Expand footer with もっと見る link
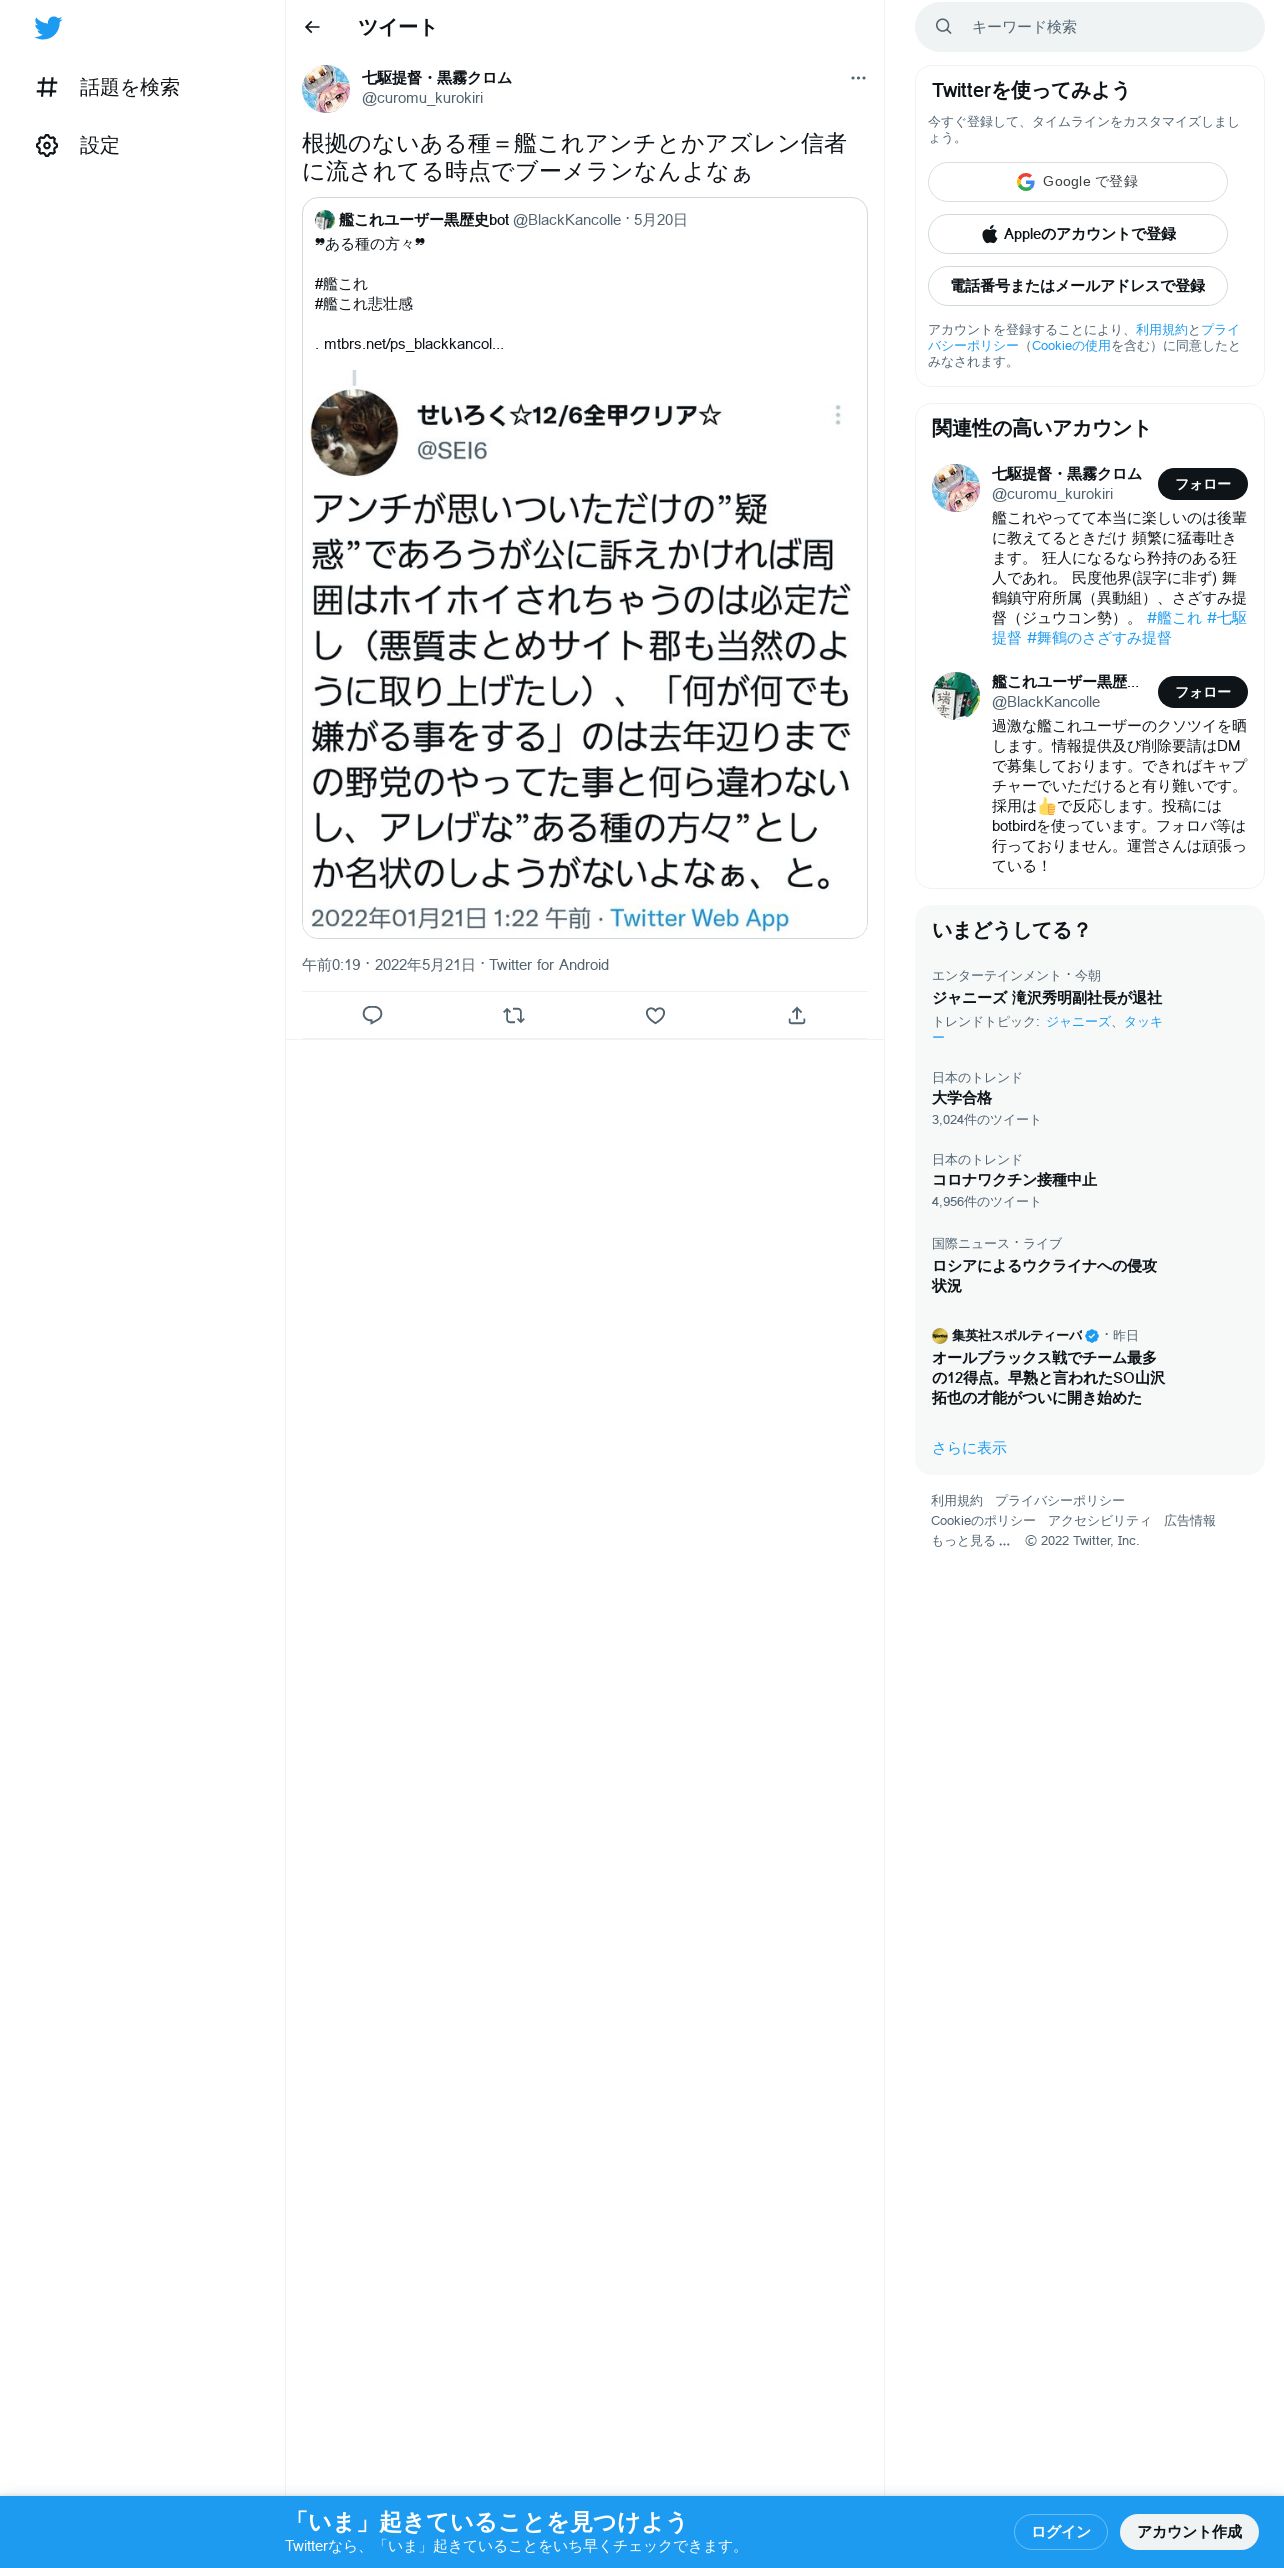The image size is (1284, 2568). point(970,1541)
